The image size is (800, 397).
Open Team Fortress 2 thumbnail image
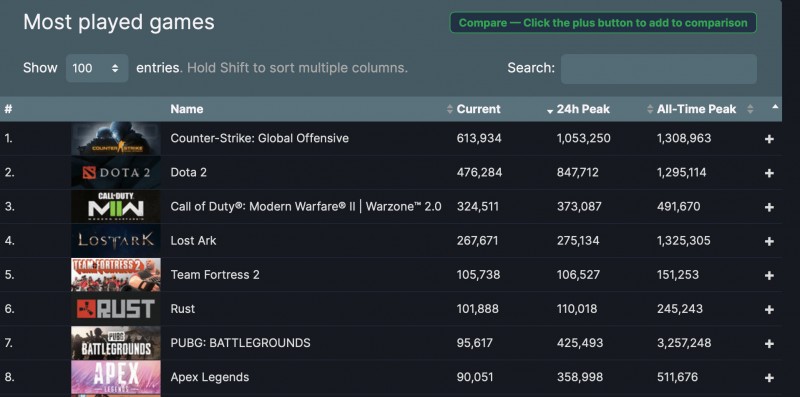click(x=116, y=275)
